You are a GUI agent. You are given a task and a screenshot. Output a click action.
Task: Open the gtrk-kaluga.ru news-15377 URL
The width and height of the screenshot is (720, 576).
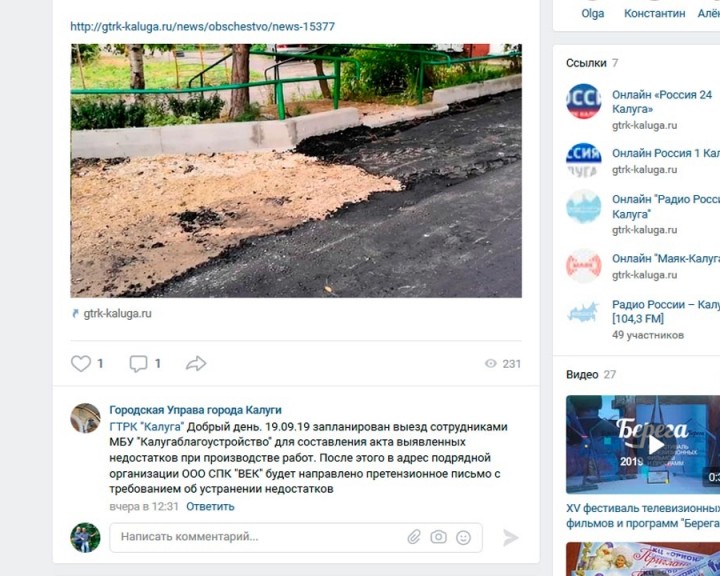click(202, 27)
